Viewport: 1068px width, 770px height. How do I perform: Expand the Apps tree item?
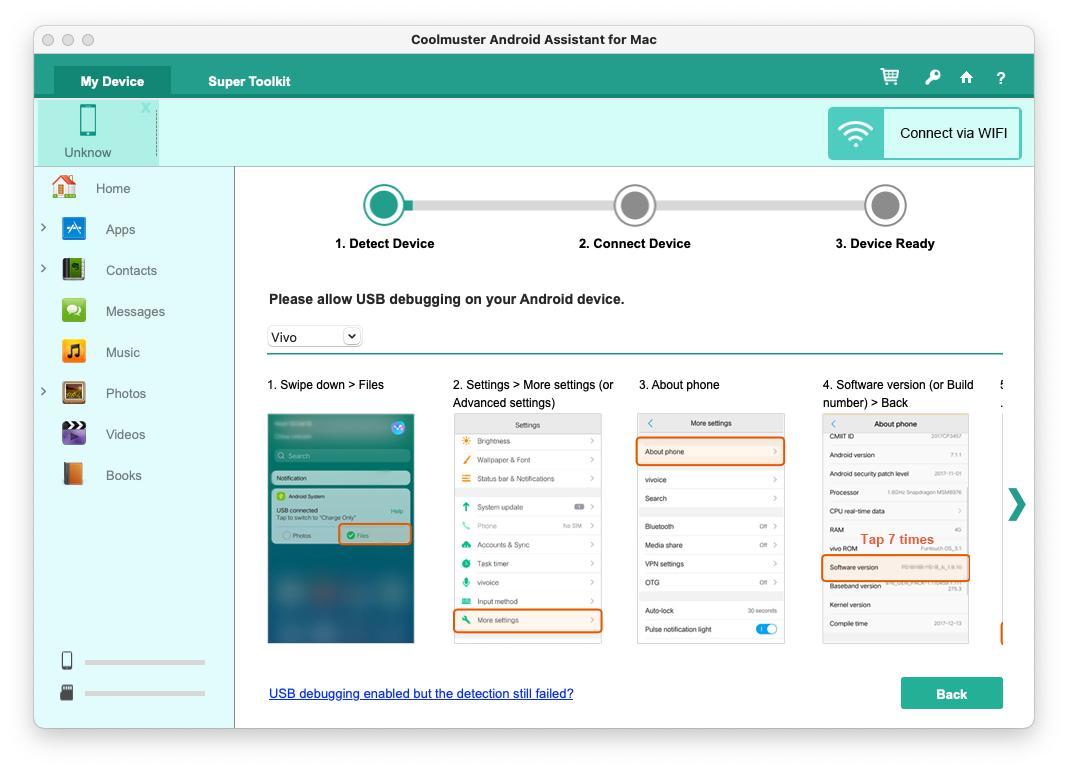click(44, 228)
